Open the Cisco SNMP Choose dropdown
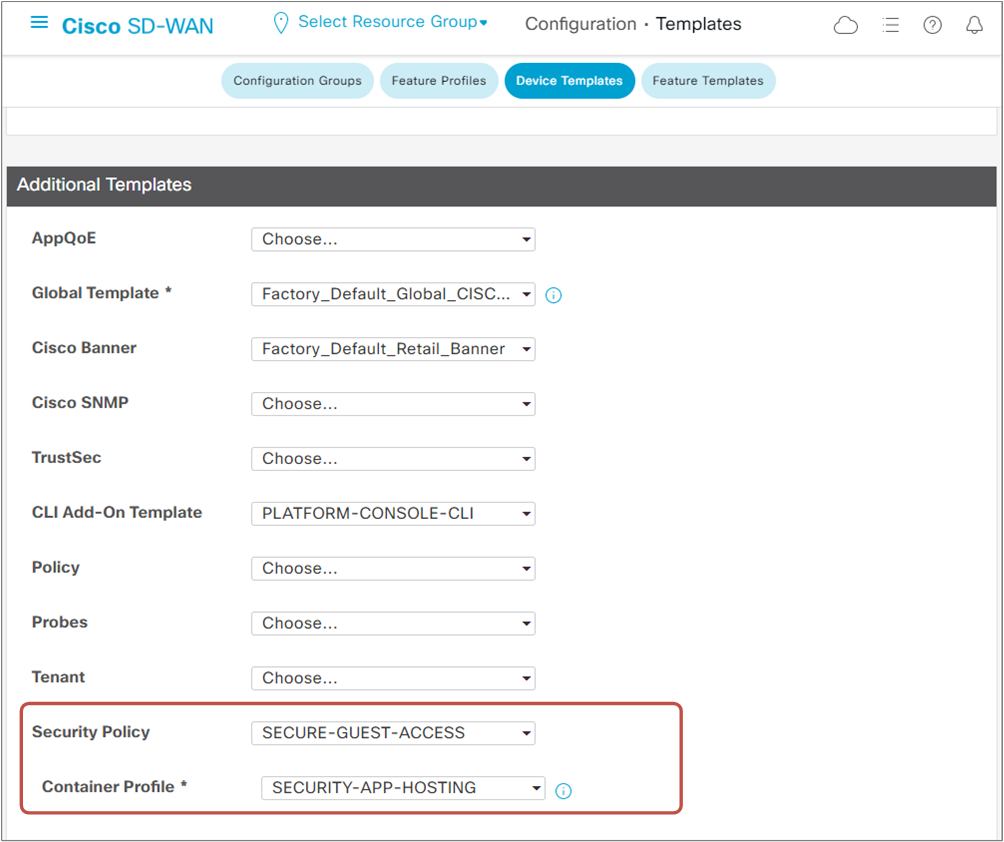This screenshot has height=842, width=1004. pyautogui.click(x=392, y=404)
